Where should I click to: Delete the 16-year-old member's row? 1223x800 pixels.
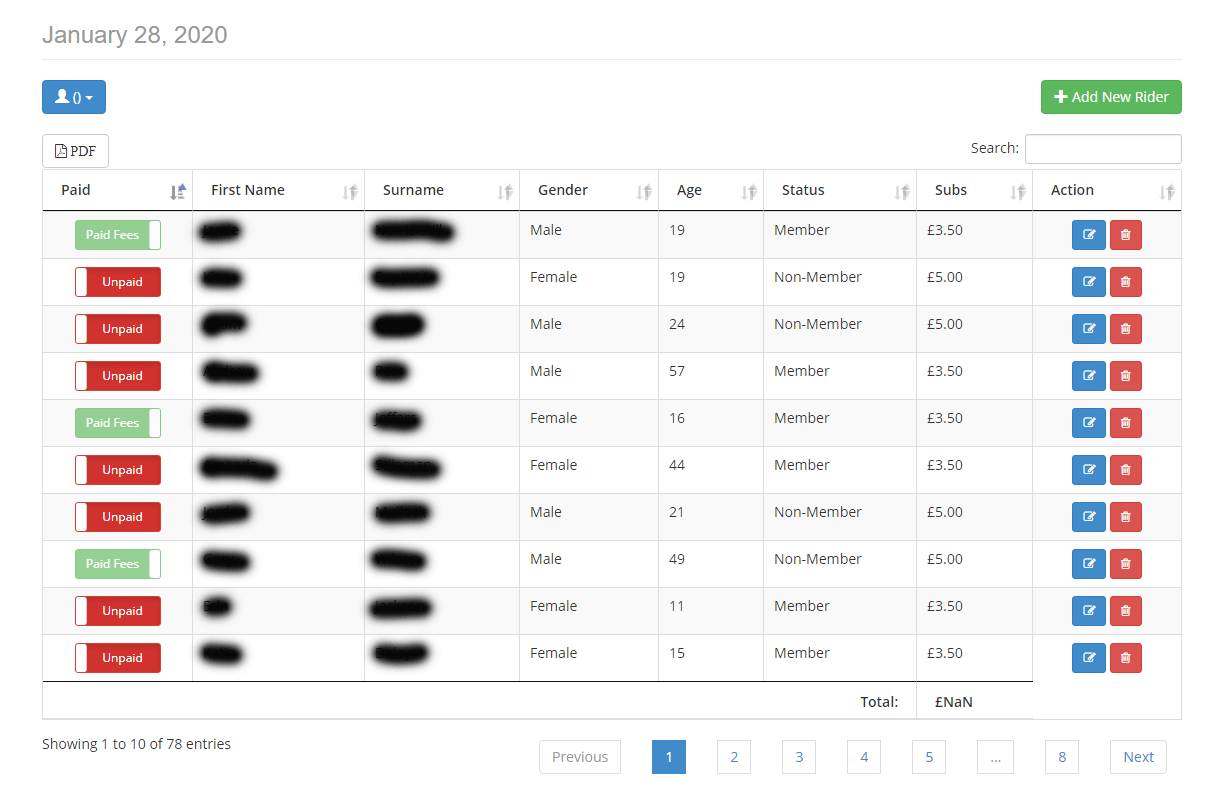pyautogui.click(x=1125, y=422)
